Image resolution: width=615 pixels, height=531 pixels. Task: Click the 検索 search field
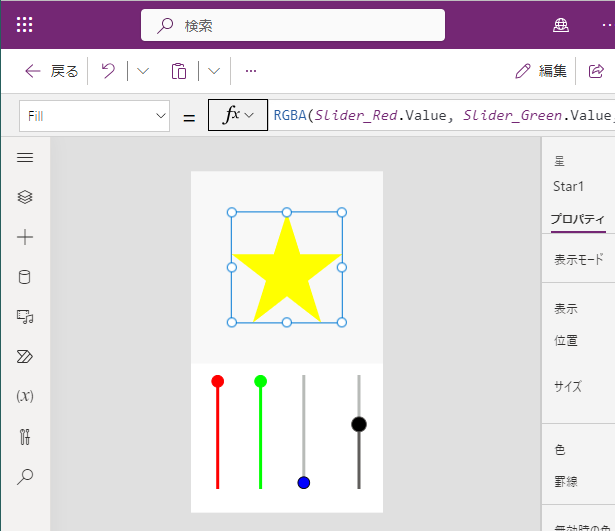293,25
